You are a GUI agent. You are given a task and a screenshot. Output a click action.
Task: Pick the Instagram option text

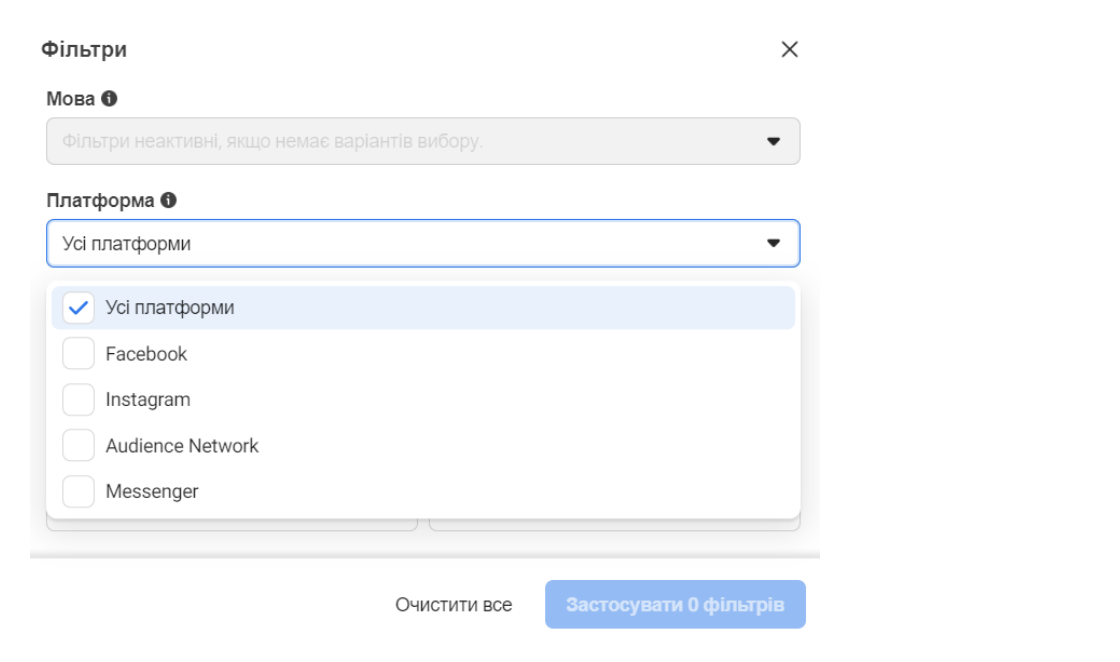click(148, 400)
